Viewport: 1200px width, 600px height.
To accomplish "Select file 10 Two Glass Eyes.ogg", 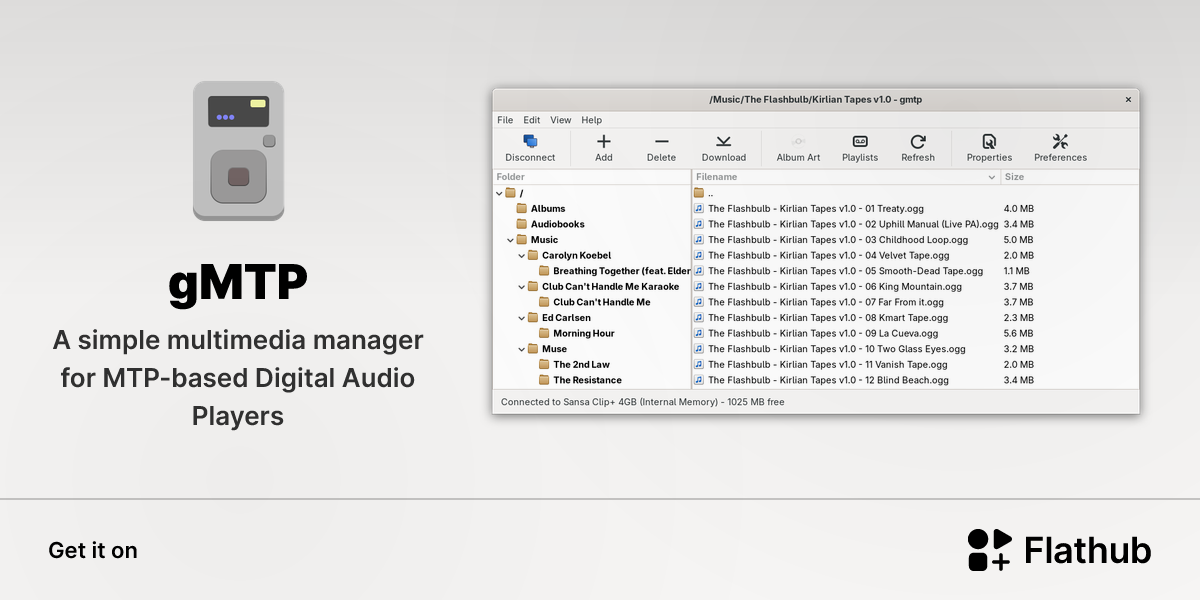I will 837,349.
